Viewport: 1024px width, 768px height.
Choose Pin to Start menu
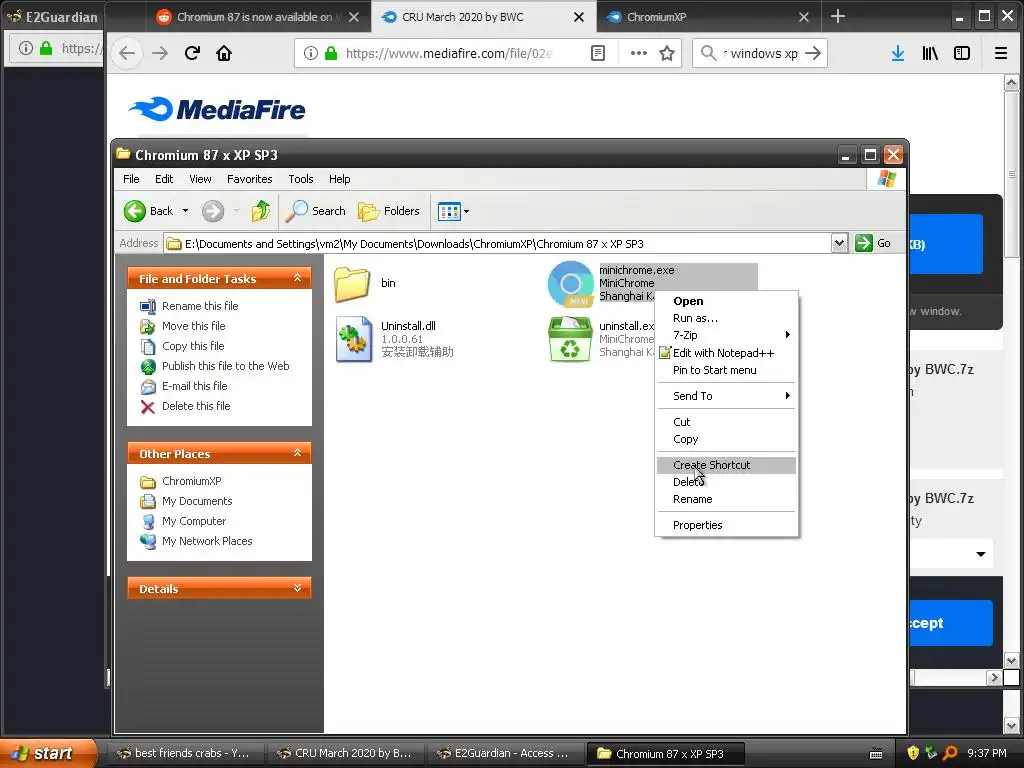726,370
